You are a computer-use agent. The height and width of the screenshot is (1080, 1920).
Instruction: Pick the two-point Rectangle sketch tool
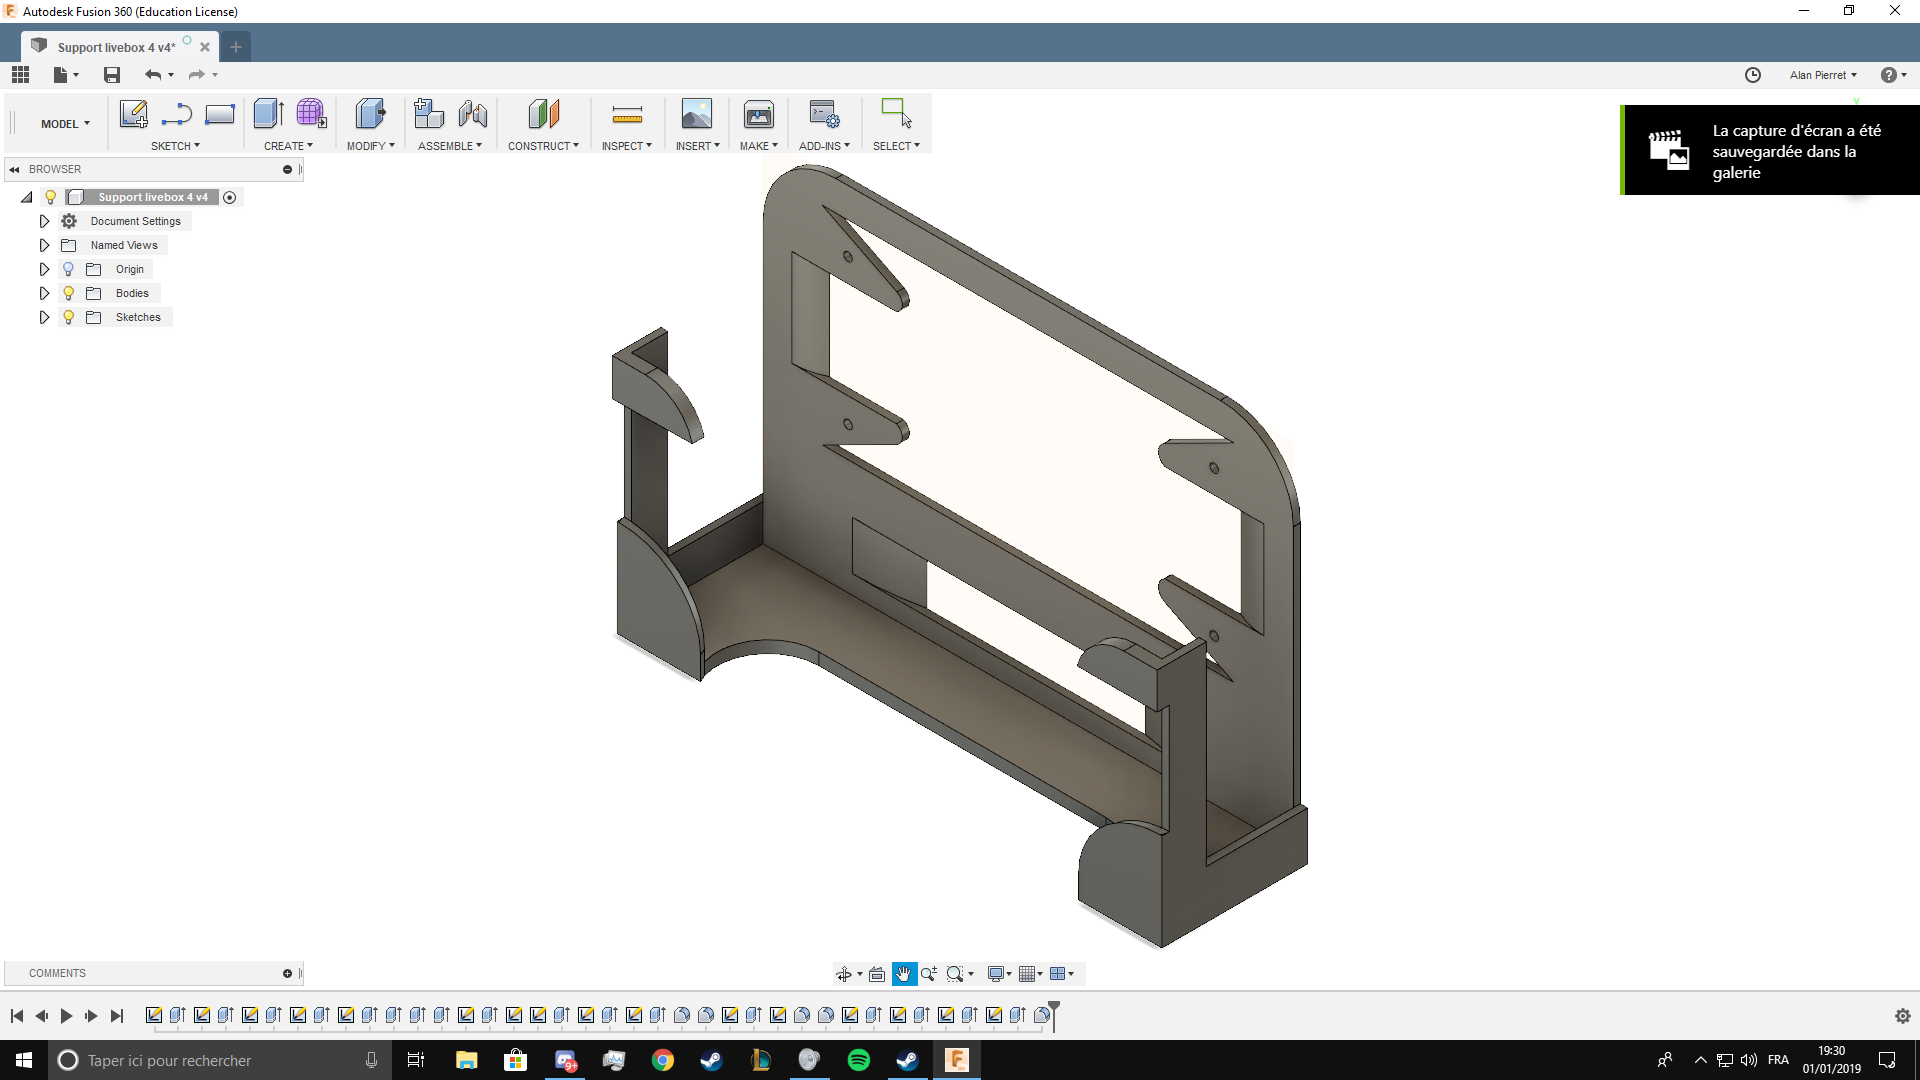click(220, 114)
